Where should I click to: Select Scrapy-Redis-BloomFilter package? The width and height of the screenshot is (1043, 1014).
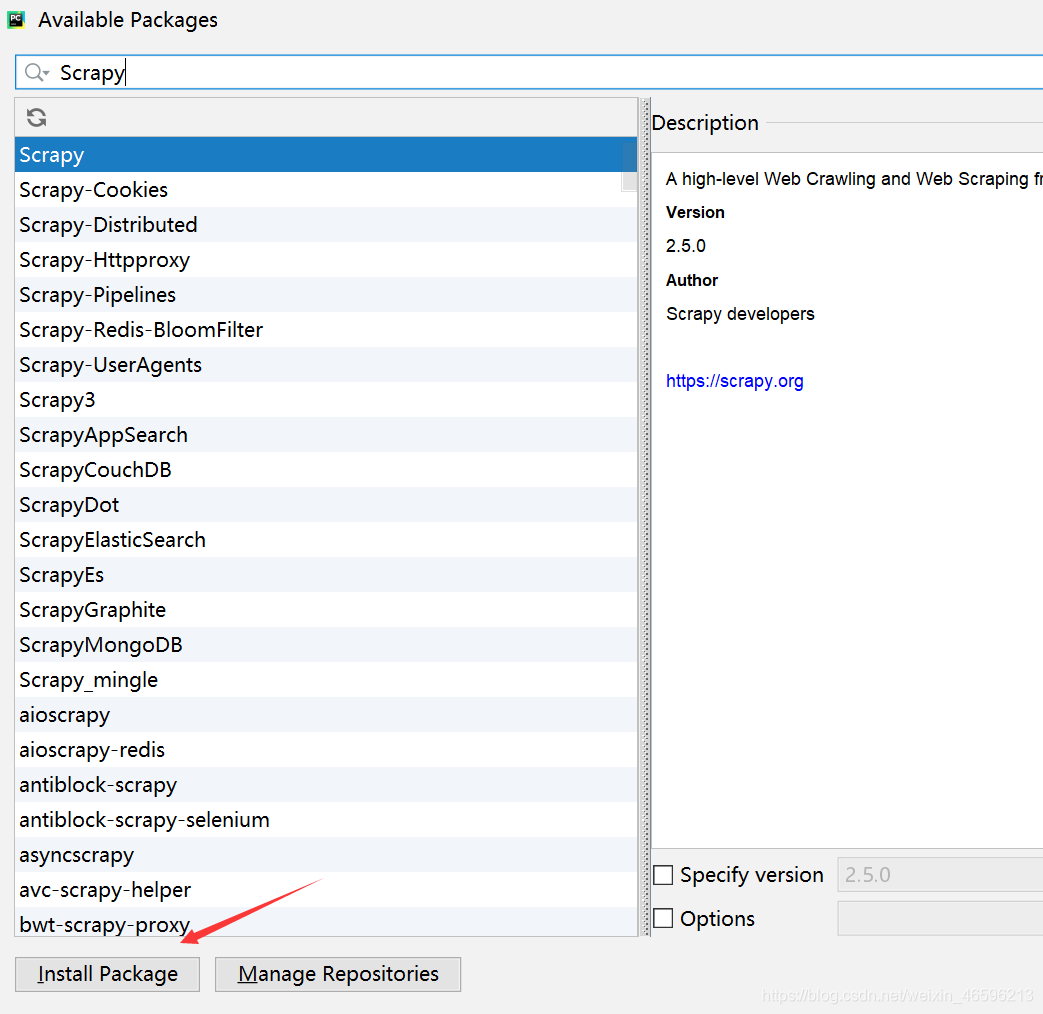tap(326, 330)
